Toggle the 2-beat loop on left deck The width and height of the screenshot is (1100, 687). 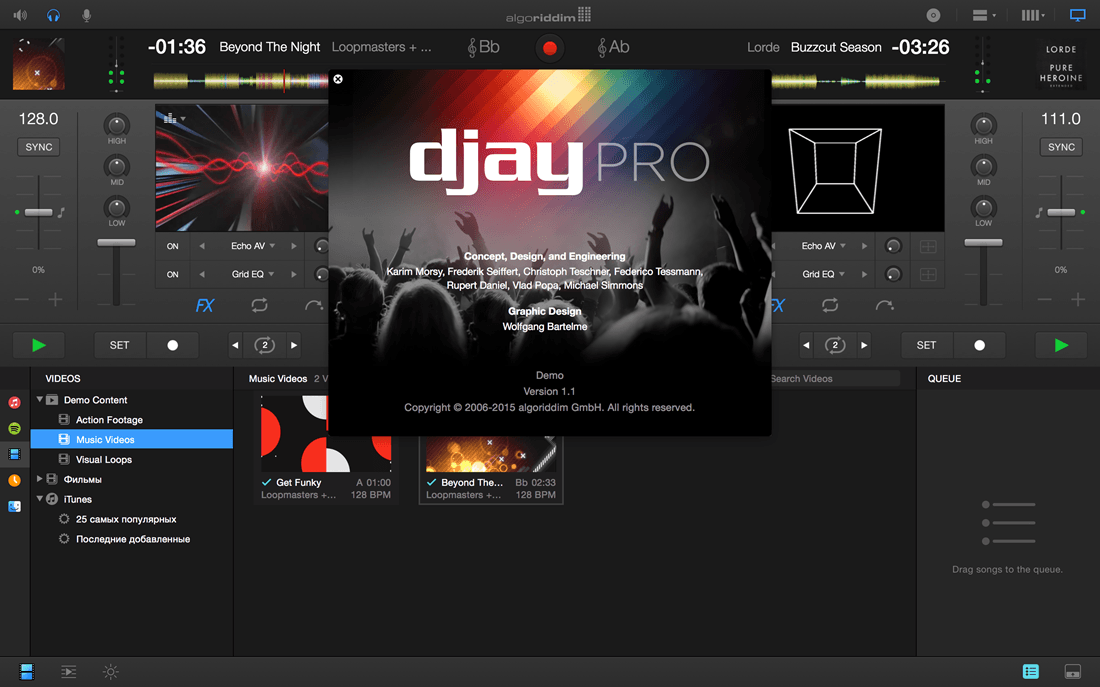tap(264, 345)
